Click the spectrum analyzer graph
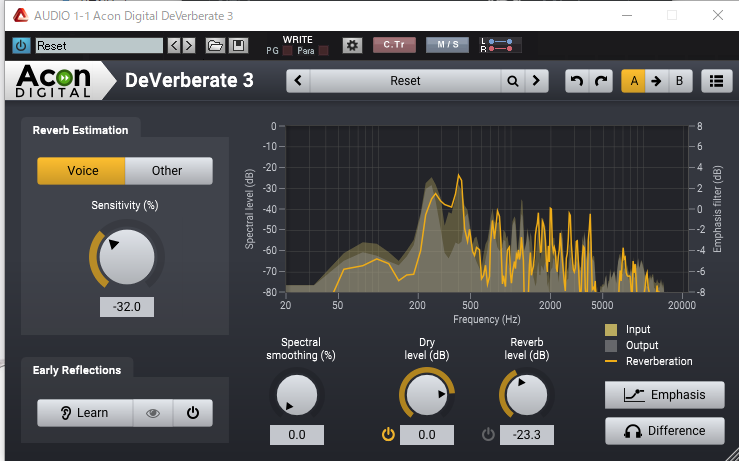Image resolution: width=739 pixels, height=461 pixels. [x=487, y=209]
